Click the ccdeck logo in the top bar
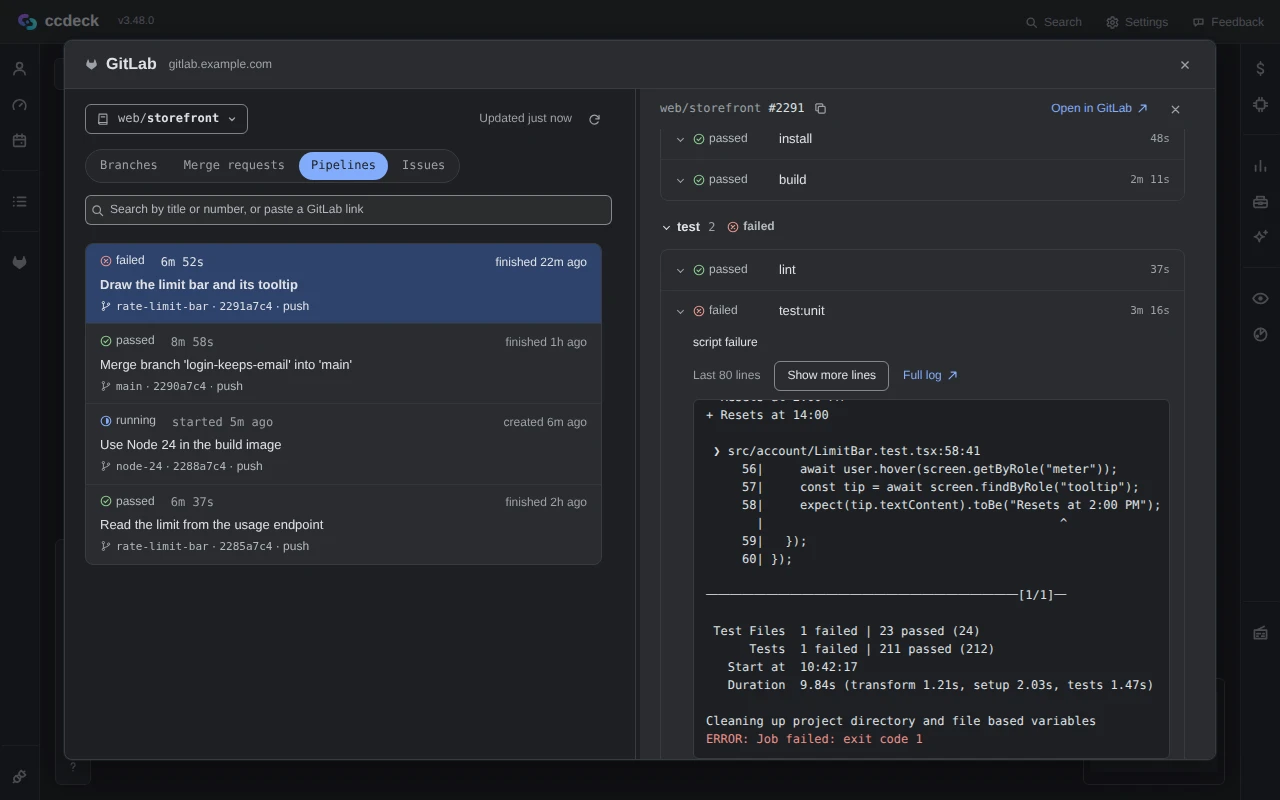 (58, 21)
